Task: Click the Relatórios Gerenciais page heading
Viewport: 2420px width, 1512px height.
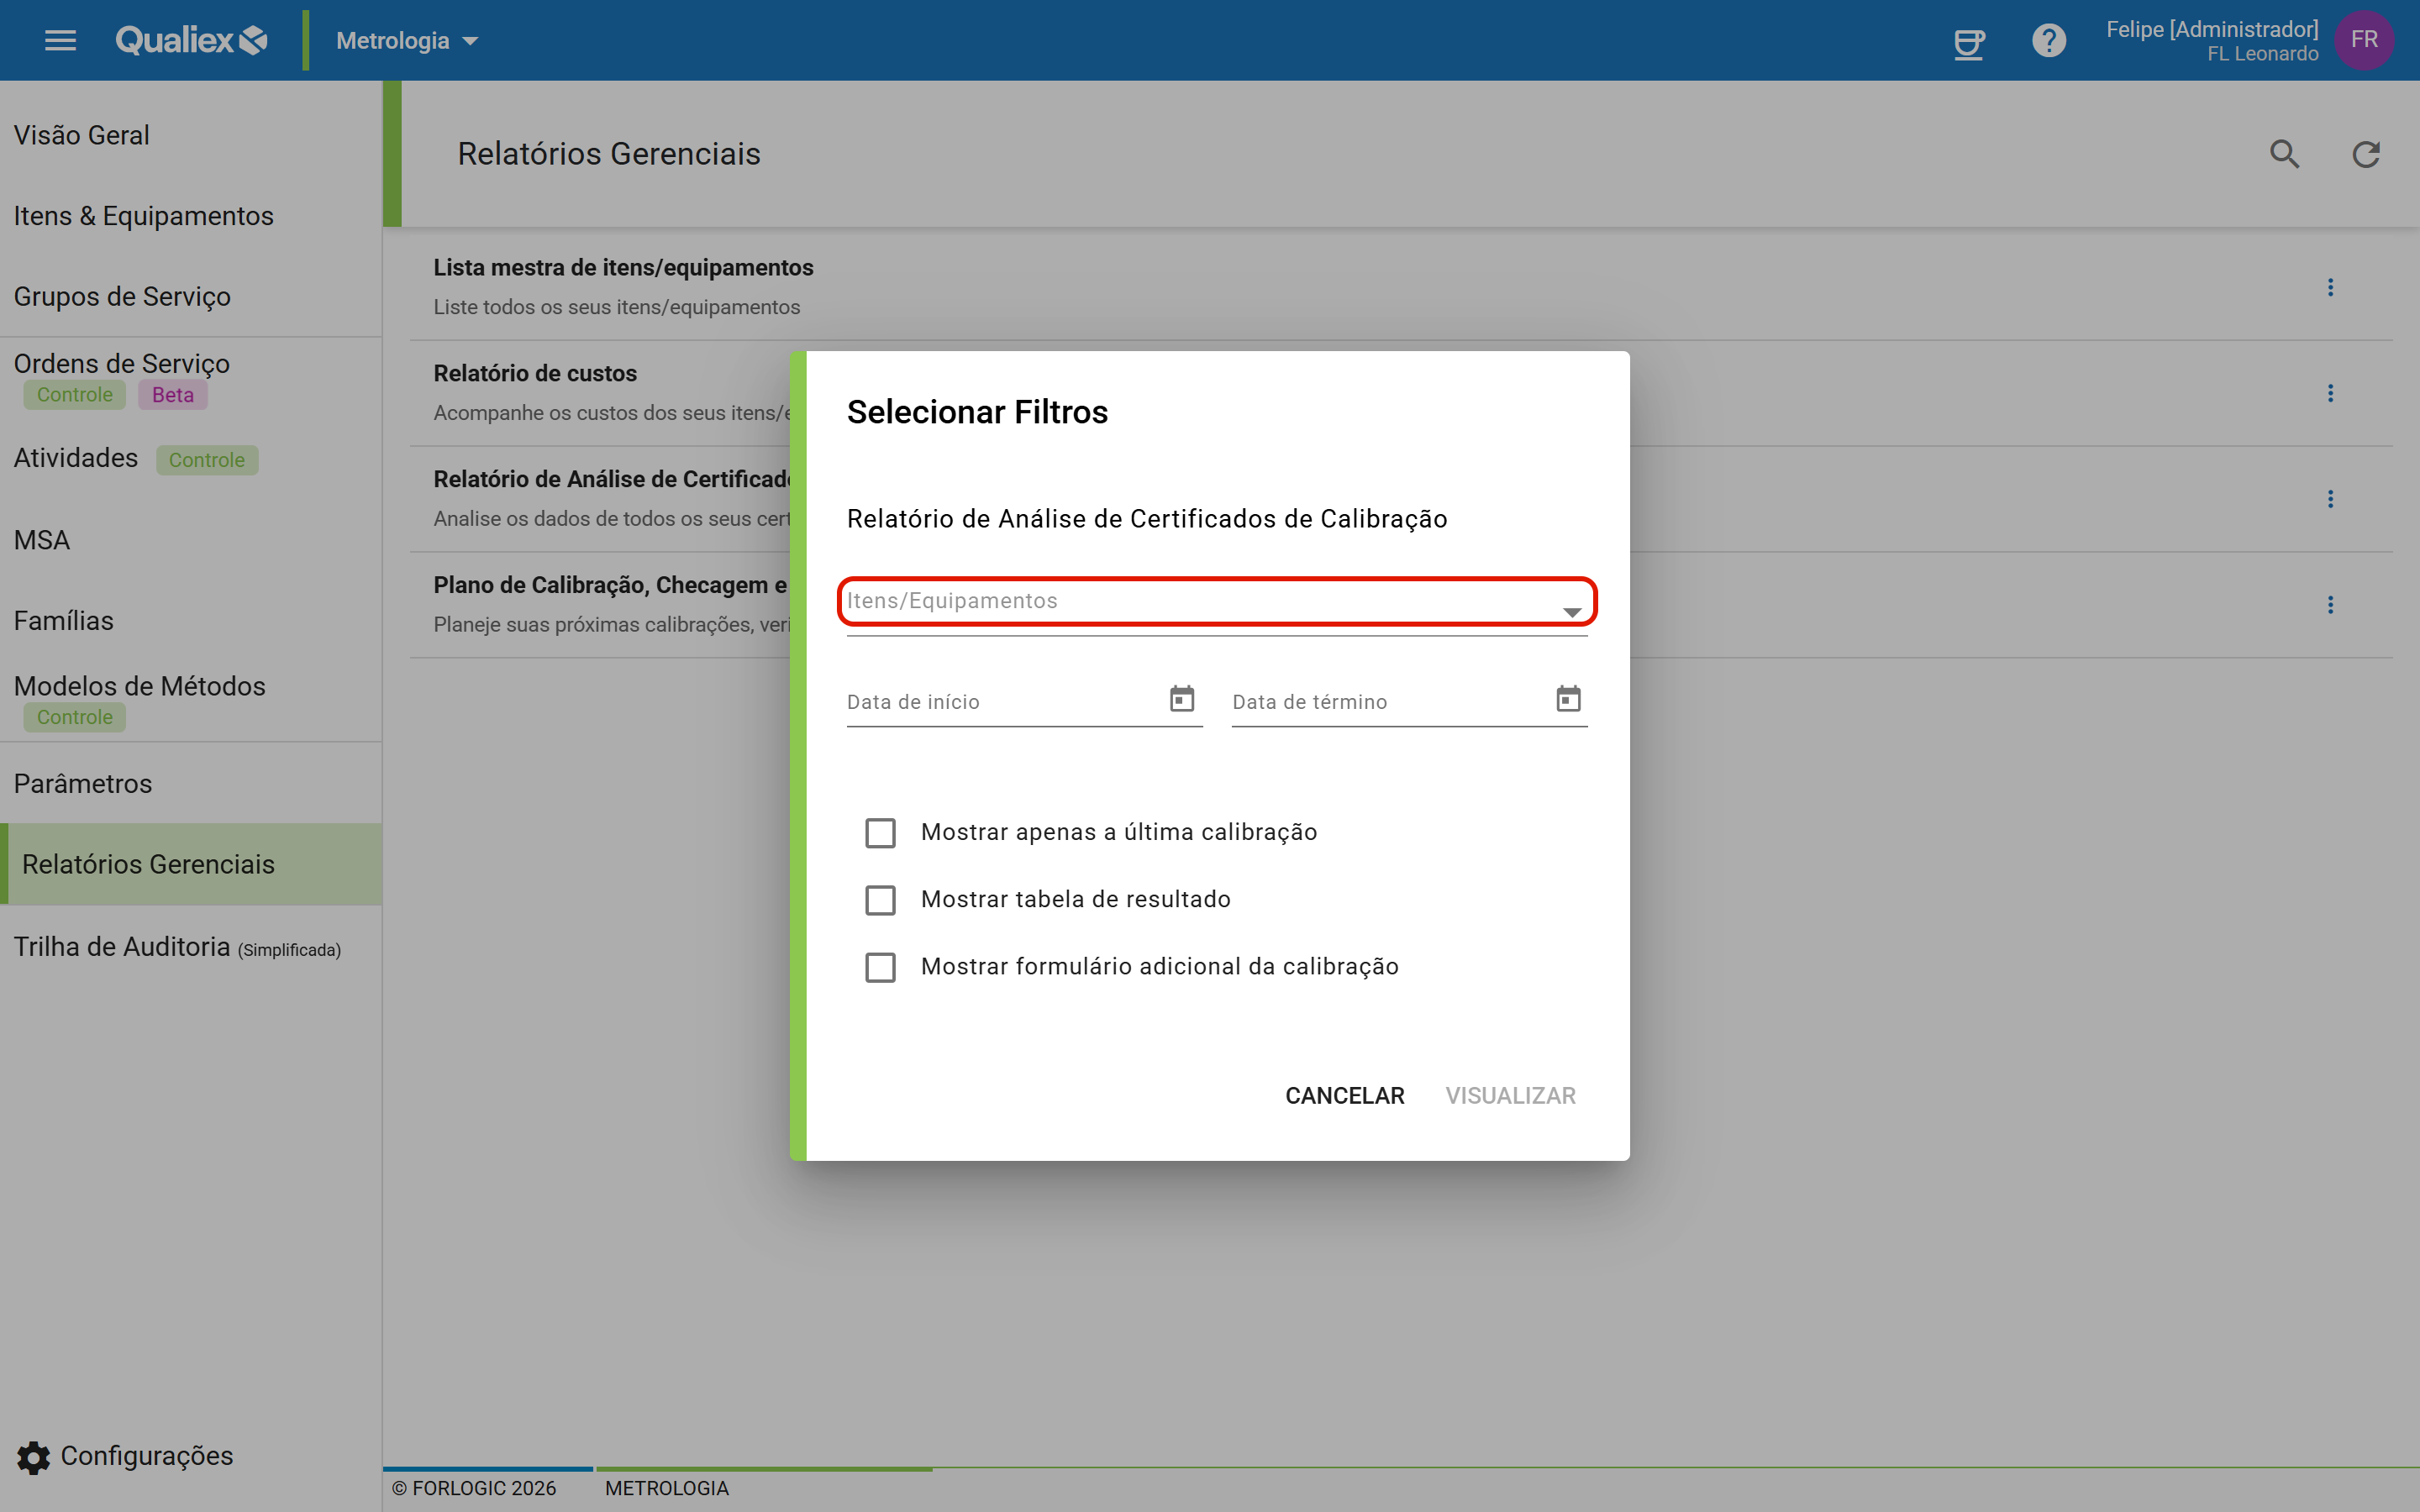Action: tap(609, 154)
